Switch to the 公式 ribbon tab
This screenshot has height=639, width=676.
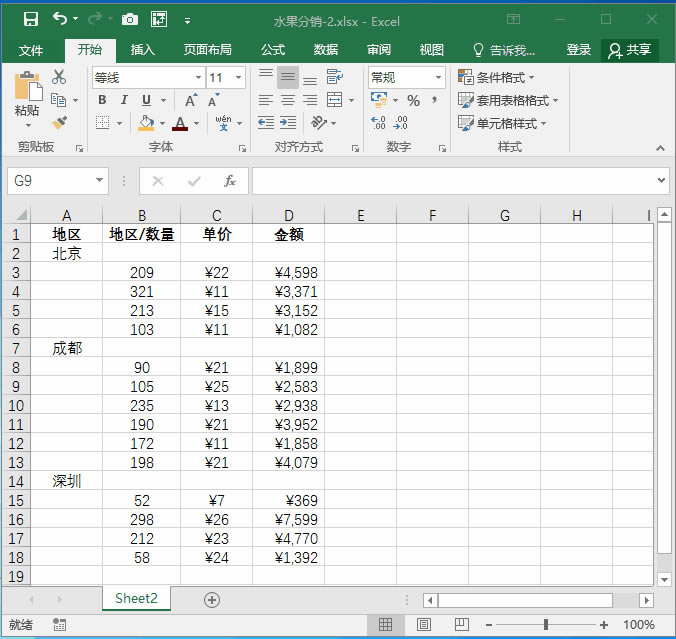[x=272, y=50]
